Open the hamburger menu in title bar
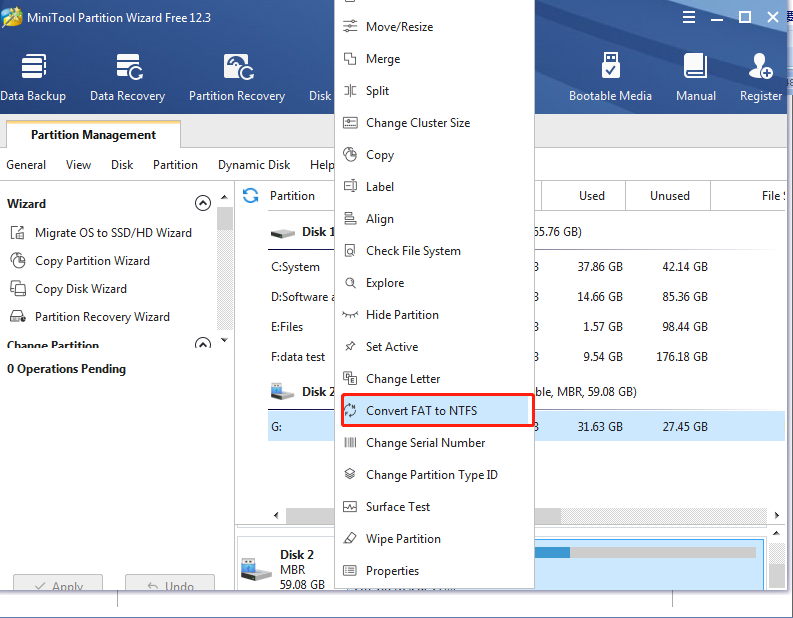Screen dimensions: 793x618 click(689, 17)
